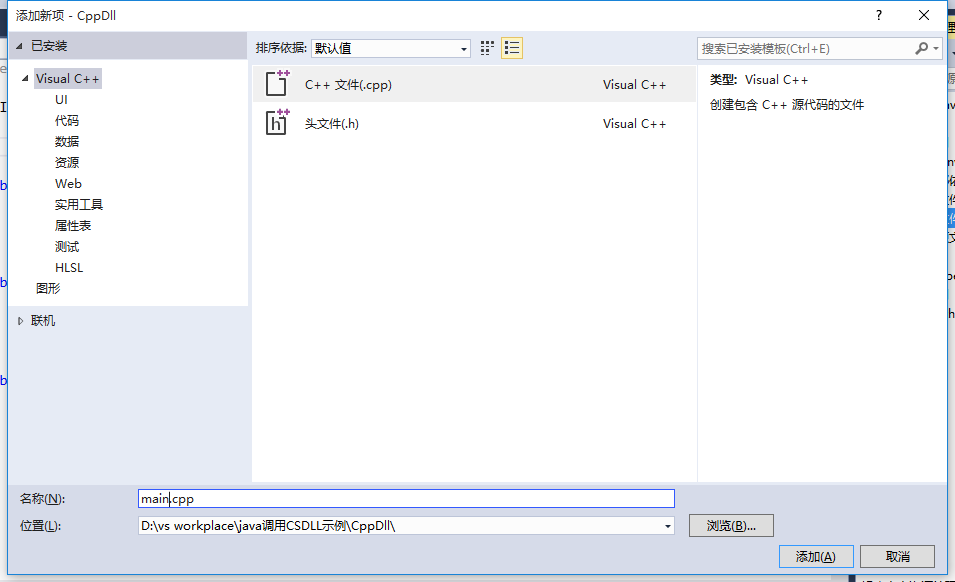This screenshot has width=955, height=582.
Task: Select the 实用工具 category
Action: coord(79,205)
